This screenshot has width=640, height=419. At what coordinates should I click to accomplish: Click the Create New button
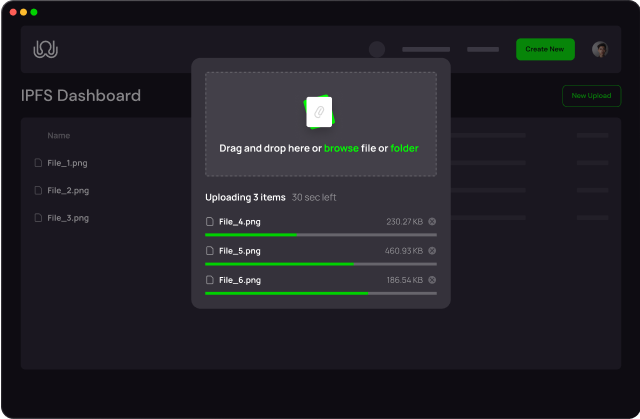[545, 49]
